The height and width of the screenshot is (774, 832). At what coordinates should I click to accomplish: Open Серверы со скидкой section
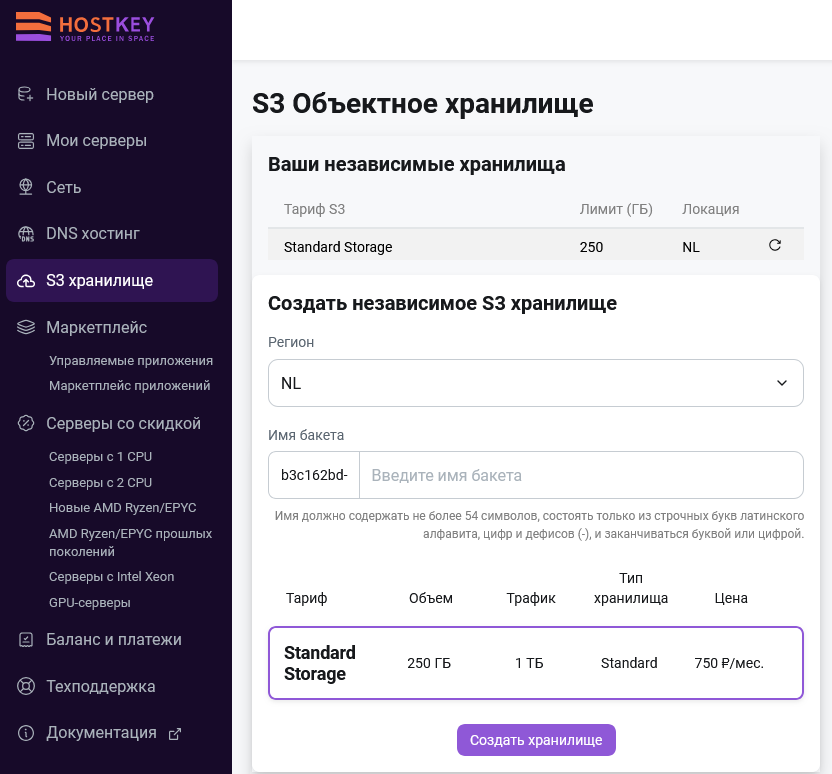point(124,423)
